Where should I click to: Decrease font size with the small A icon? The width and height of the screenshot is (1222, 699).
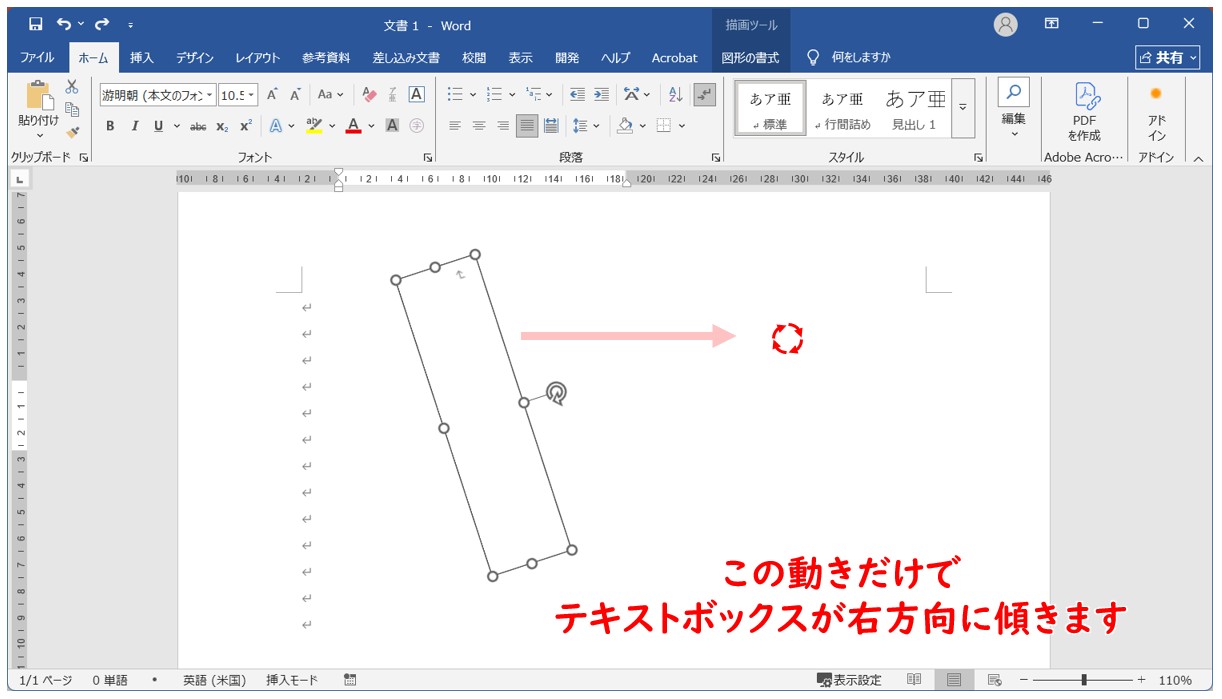[296, 95]
